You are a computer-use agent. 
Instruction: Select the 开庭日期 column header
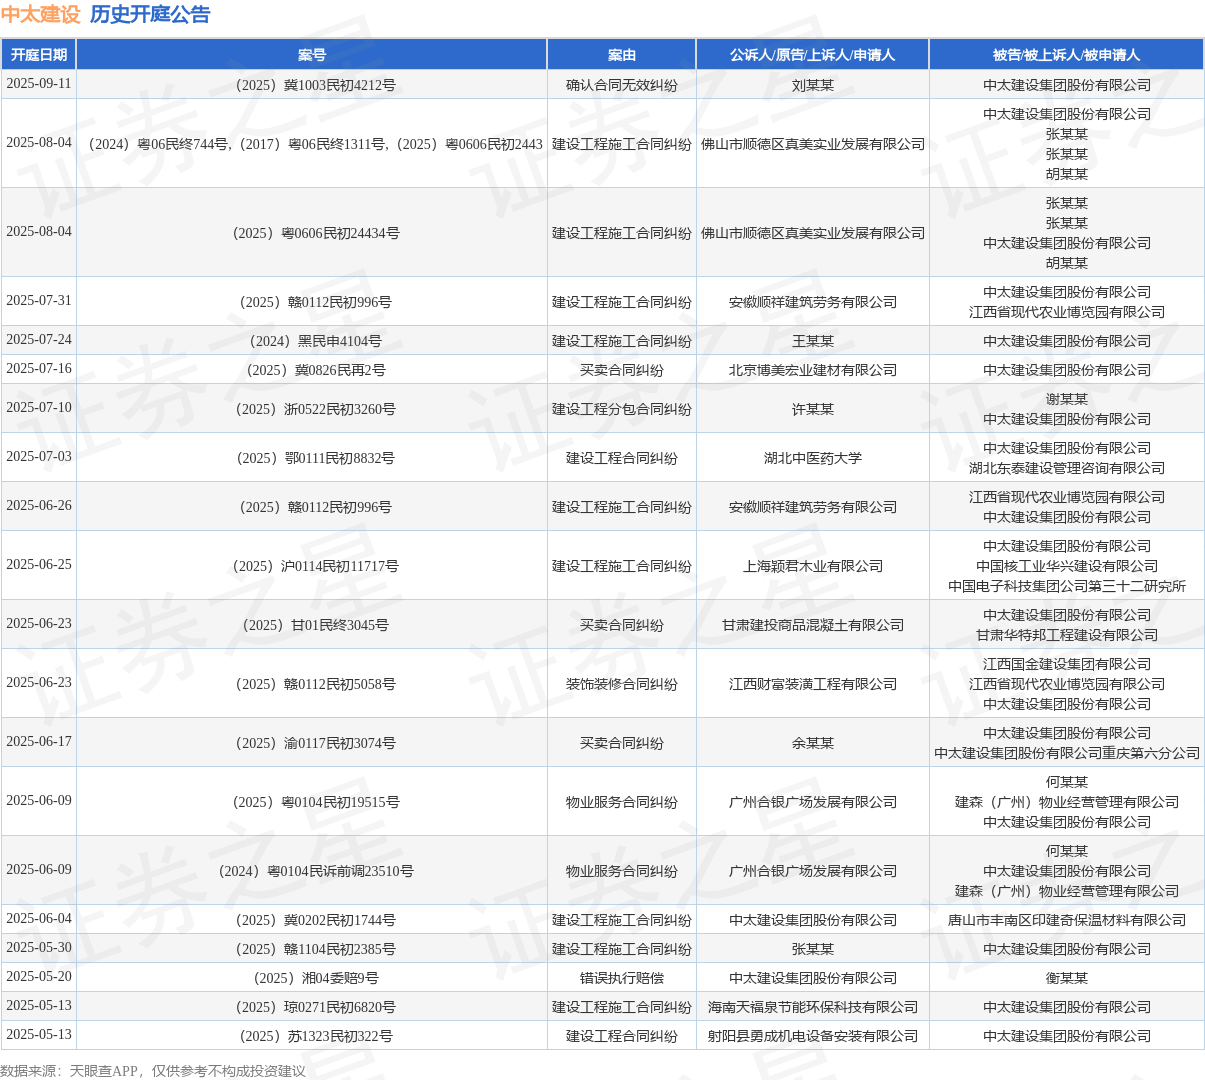(x=39, y=55)
